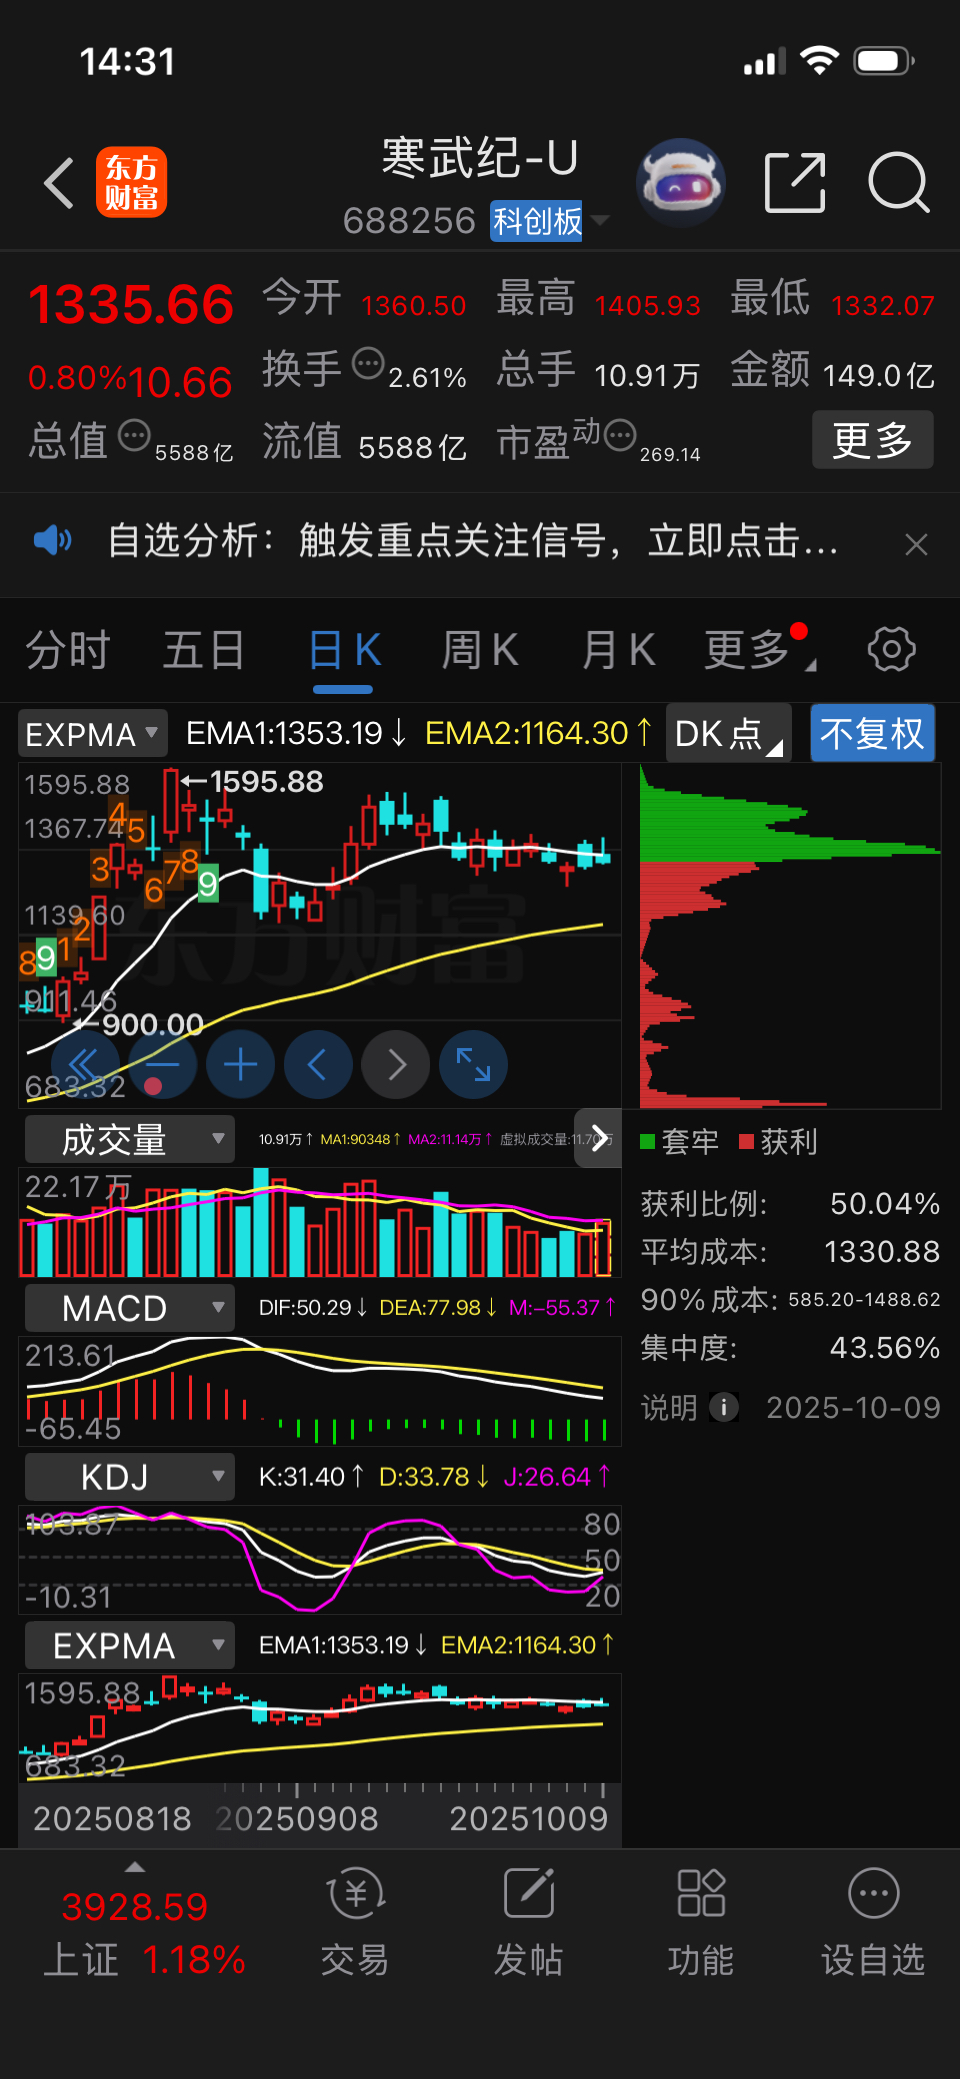The height and width of the screenshot is (2079, 960).
Task: Tap the candlestick main chart
Action: click(320, 936)
